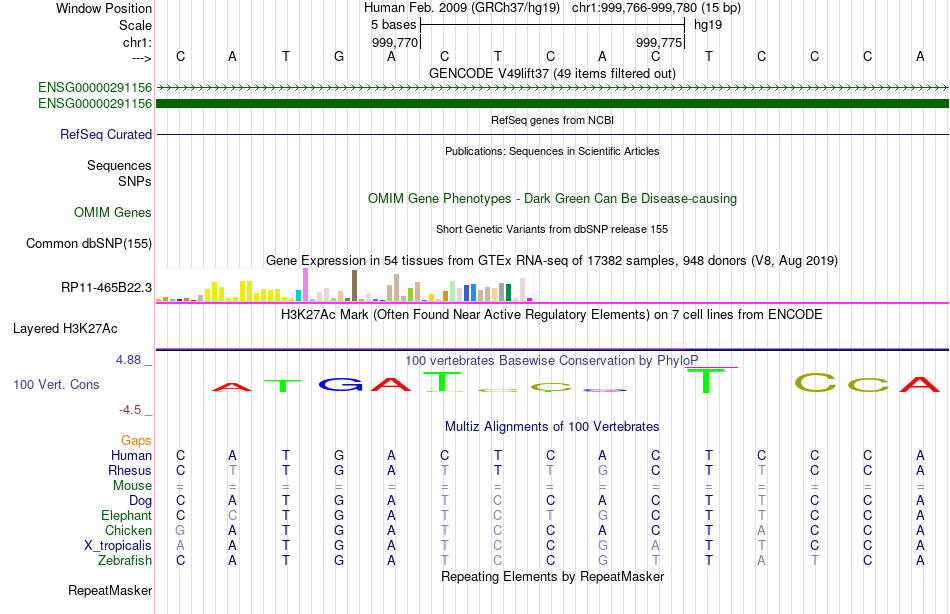This screenshot has height=614, width=950.
Task: Open the GTEx Gene Expression track title
Action: tap(552, 261)
